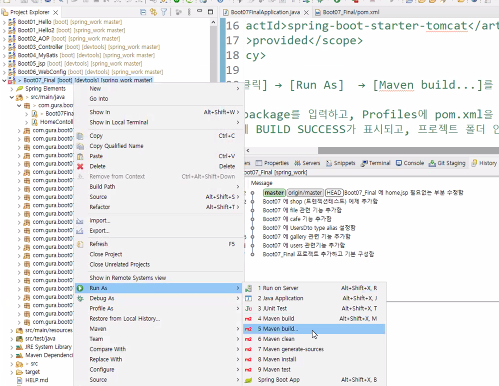Select JRE System Library node
Image resolution: width=499 pixels, height=386 pixels.
(x=48, y=347)
